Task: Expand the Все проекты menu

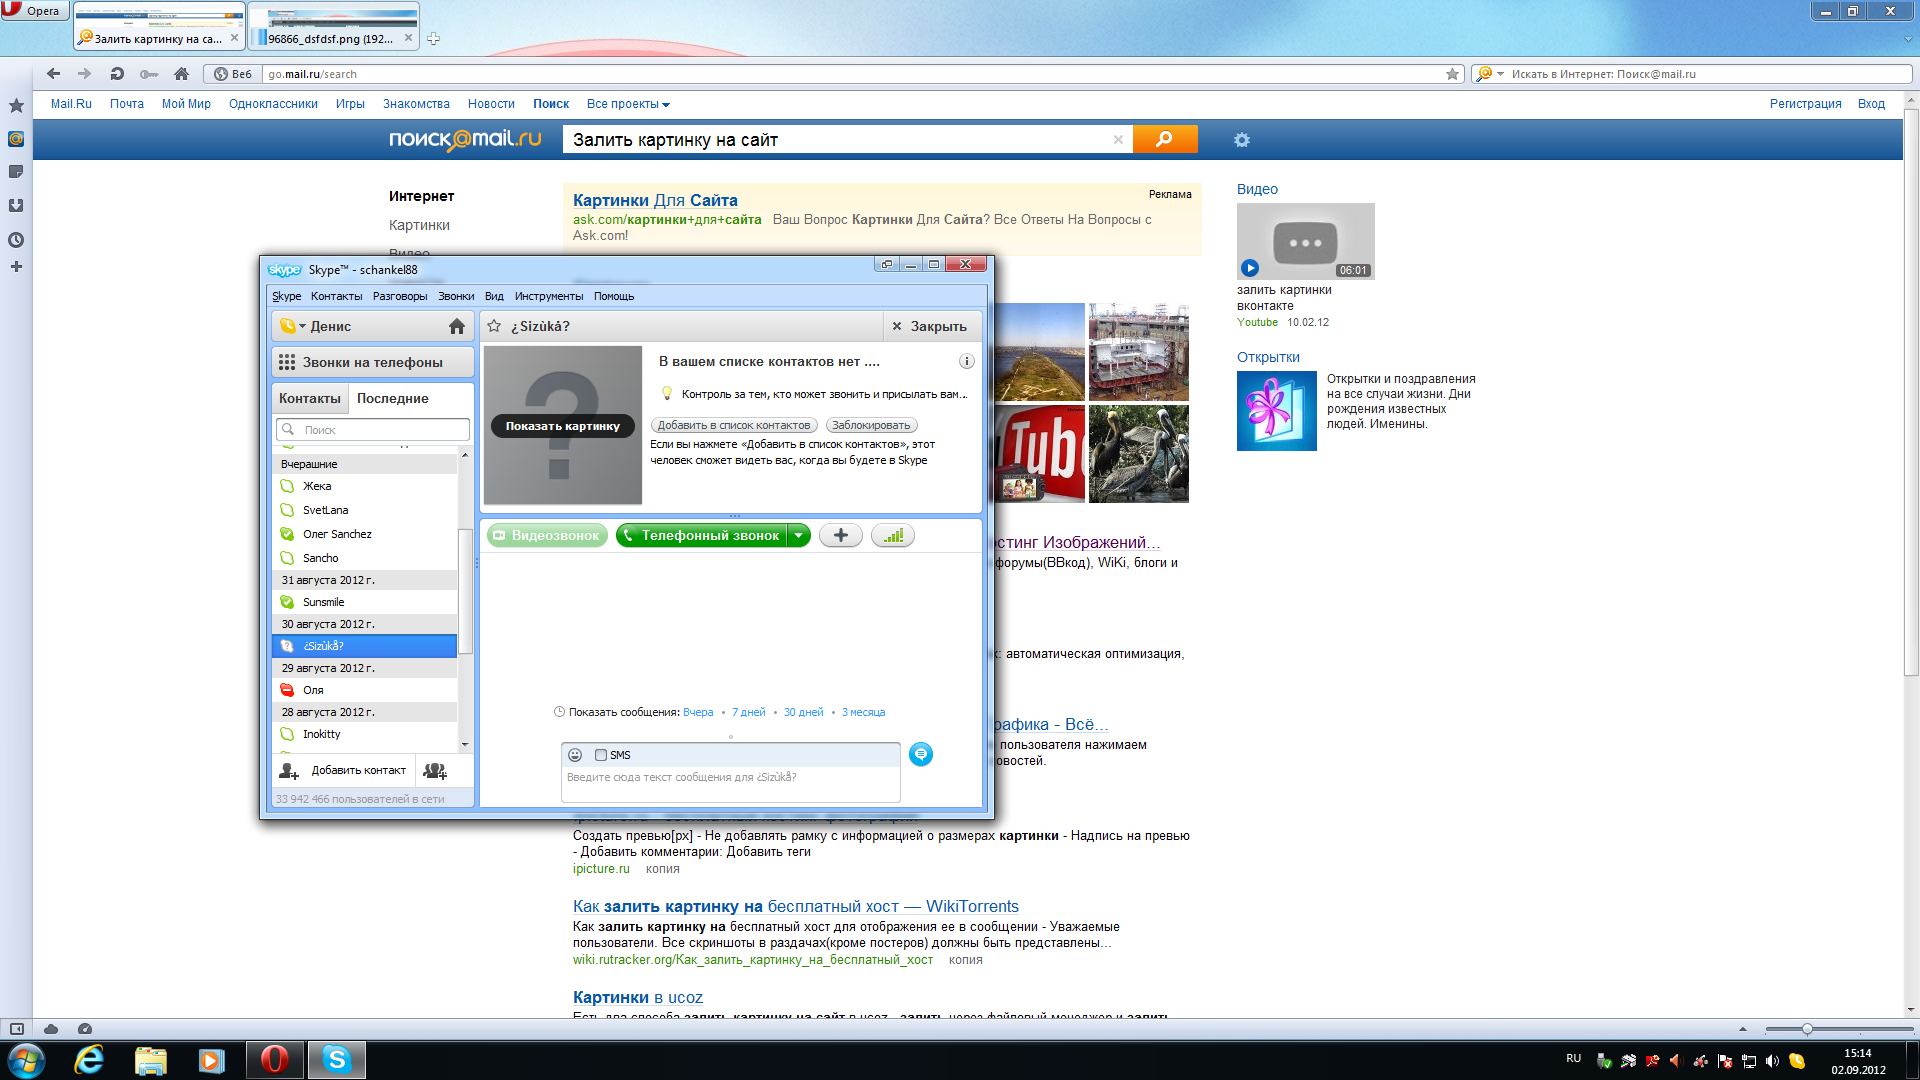Action: (628, 104)
